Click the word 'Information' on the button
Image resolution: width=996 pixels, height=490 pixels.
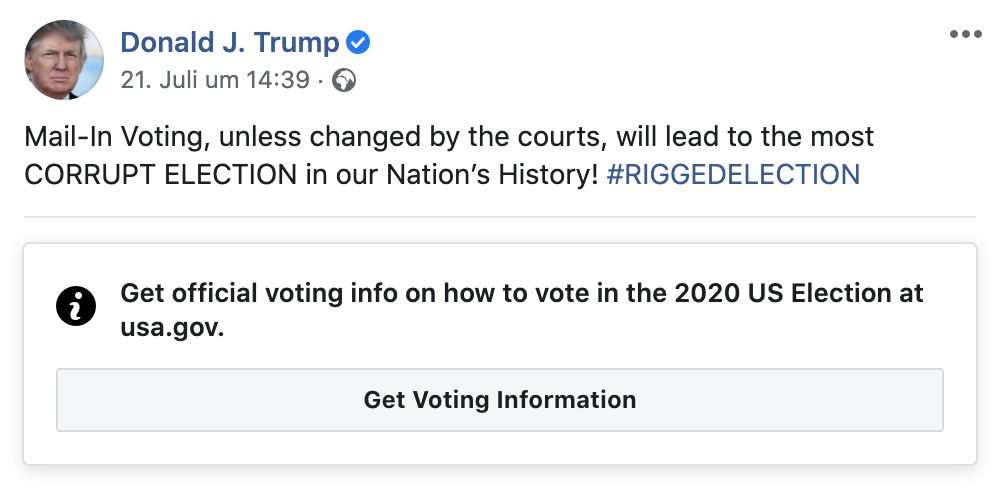tap(566, 400)
